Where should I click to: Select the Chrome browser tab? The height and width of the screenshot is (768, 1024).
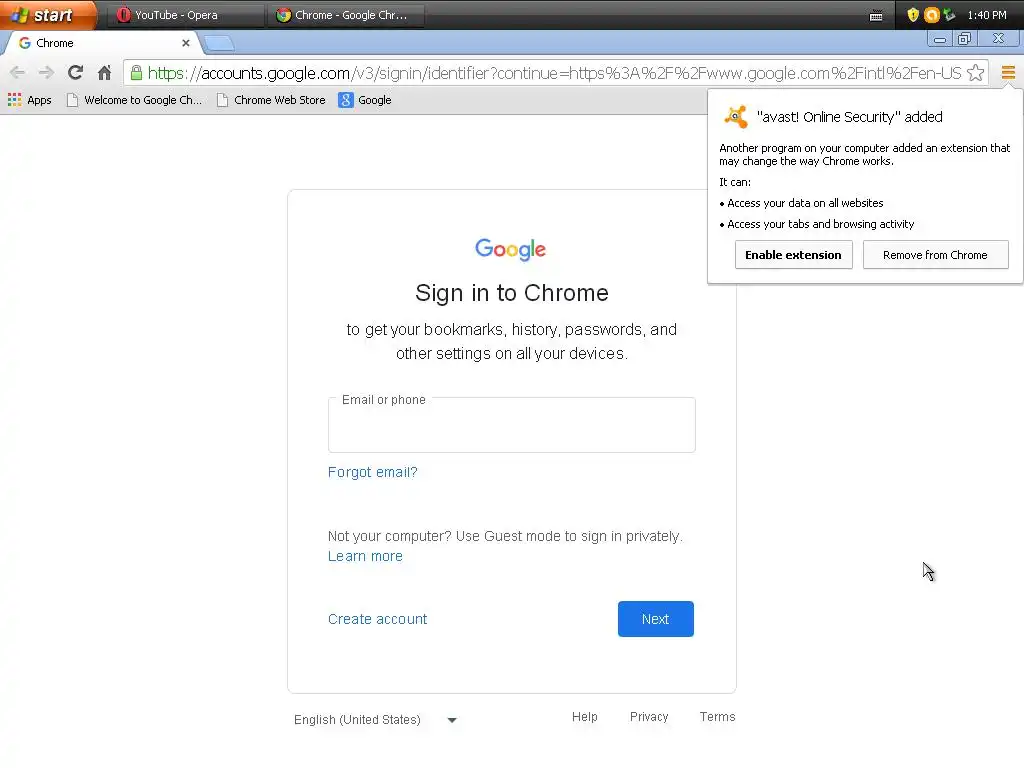click(101, 43)
